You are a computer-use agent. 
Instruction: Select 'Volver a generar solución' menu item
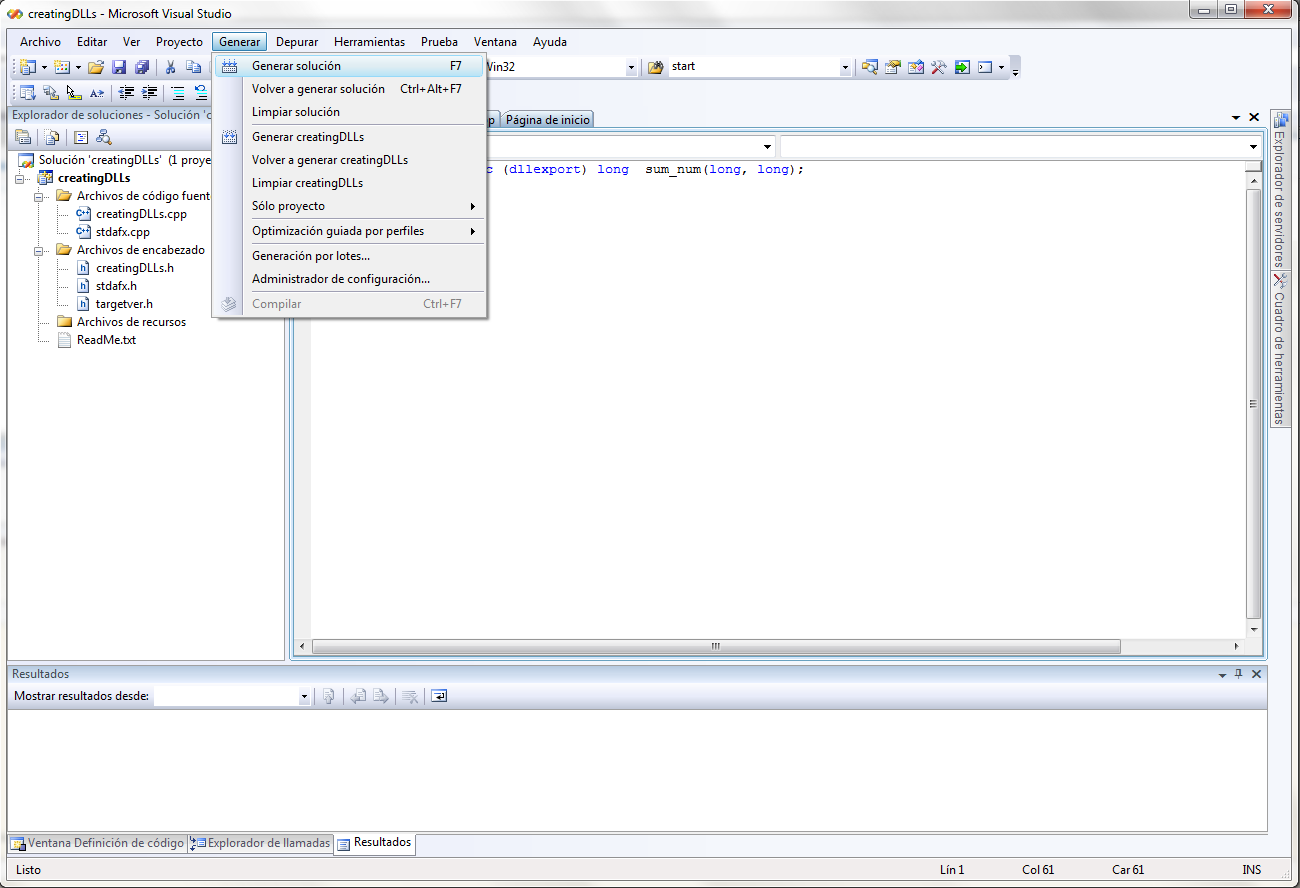(349, 89)
